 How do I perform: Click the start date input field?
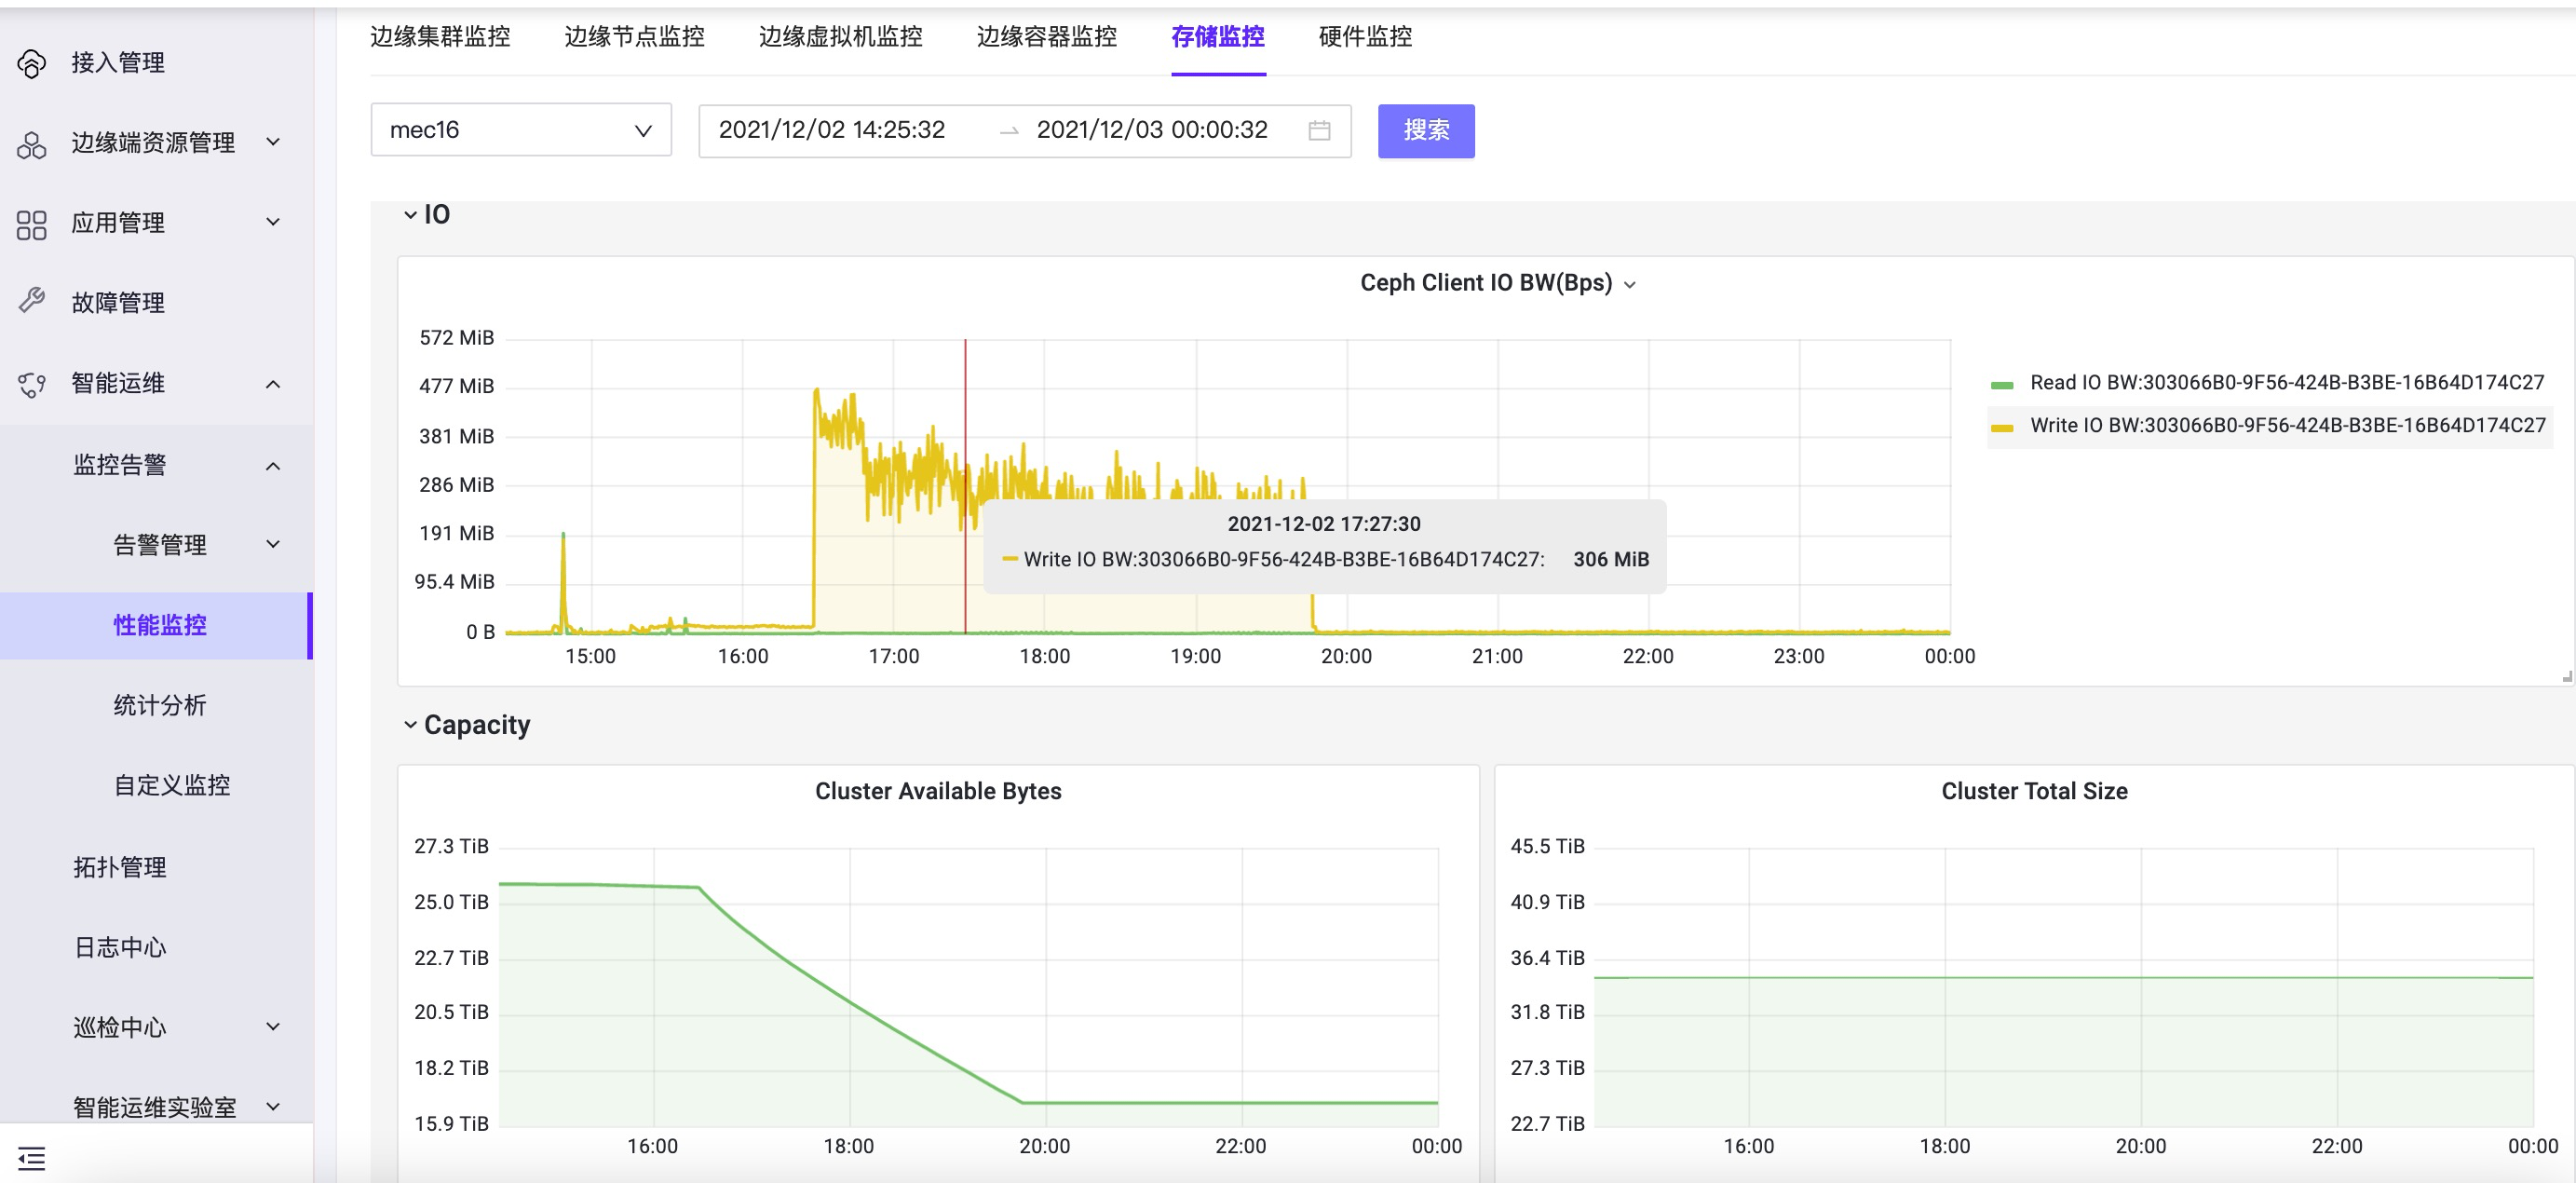[831, 130]
